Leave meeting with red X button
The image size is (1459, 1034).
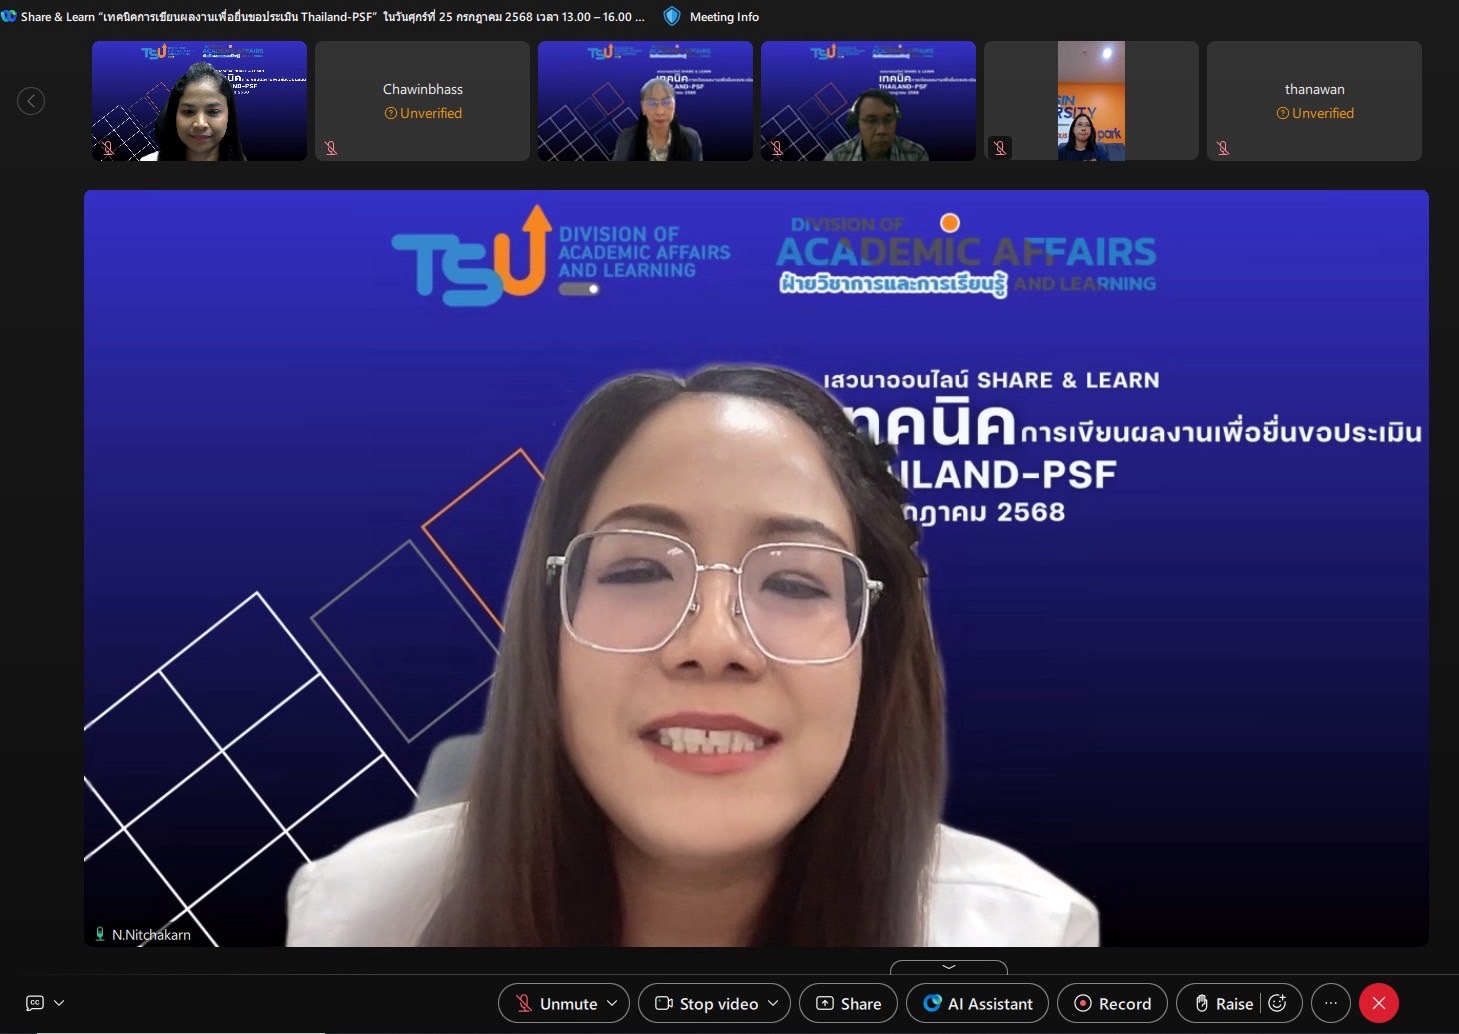(x=1379, y=1003)
